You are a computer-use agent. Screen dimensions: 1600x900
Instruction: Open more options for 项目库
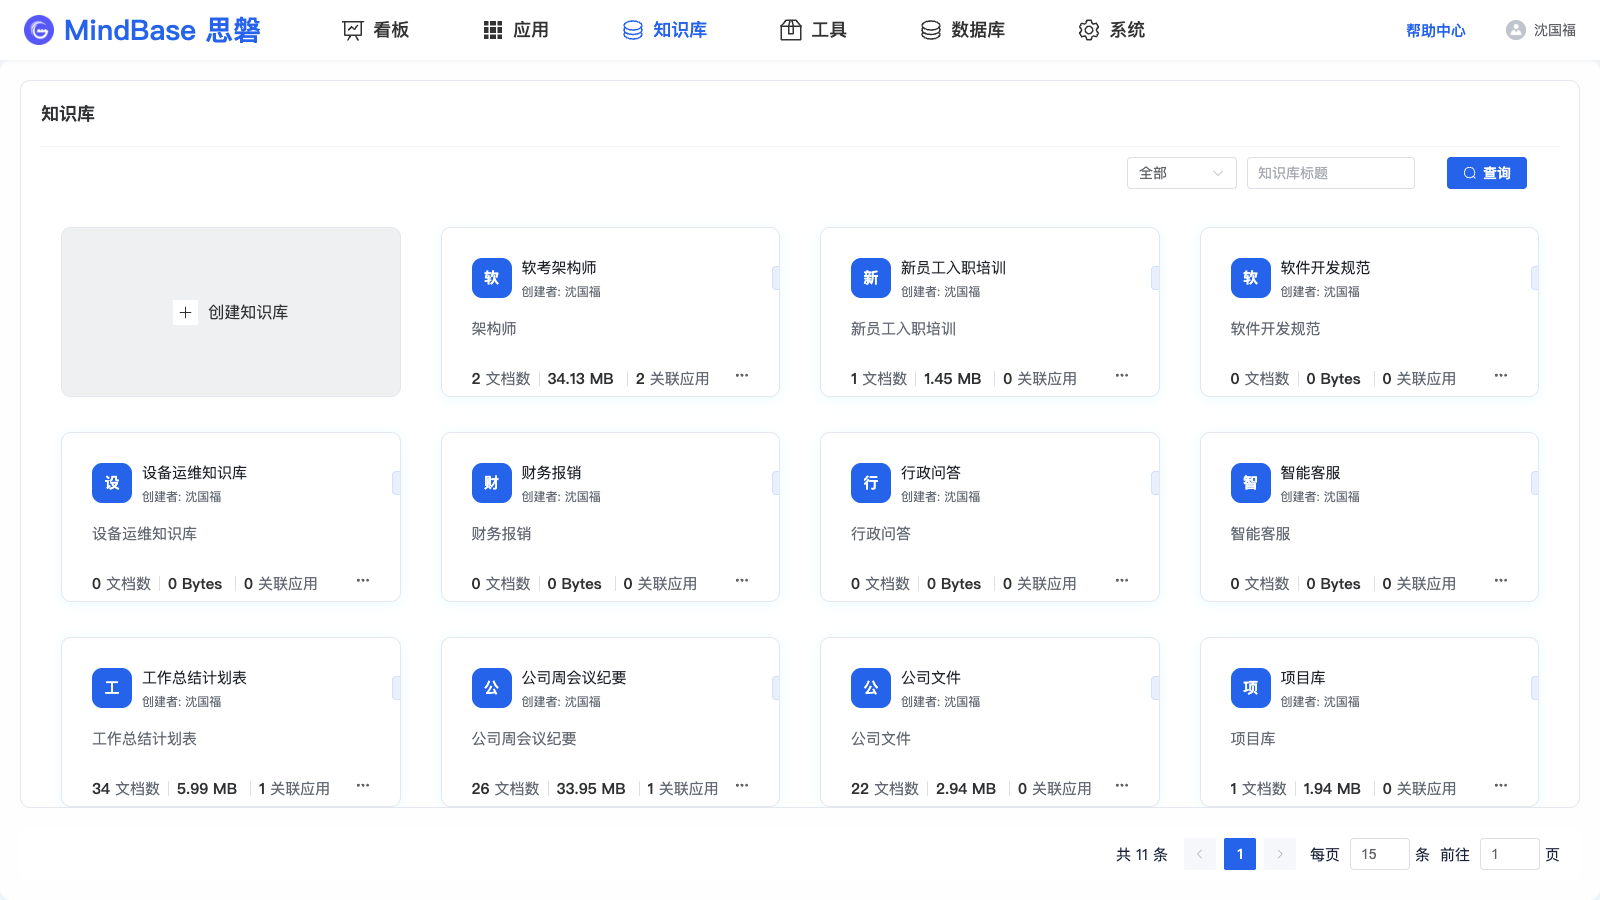tap(1501, 786)
